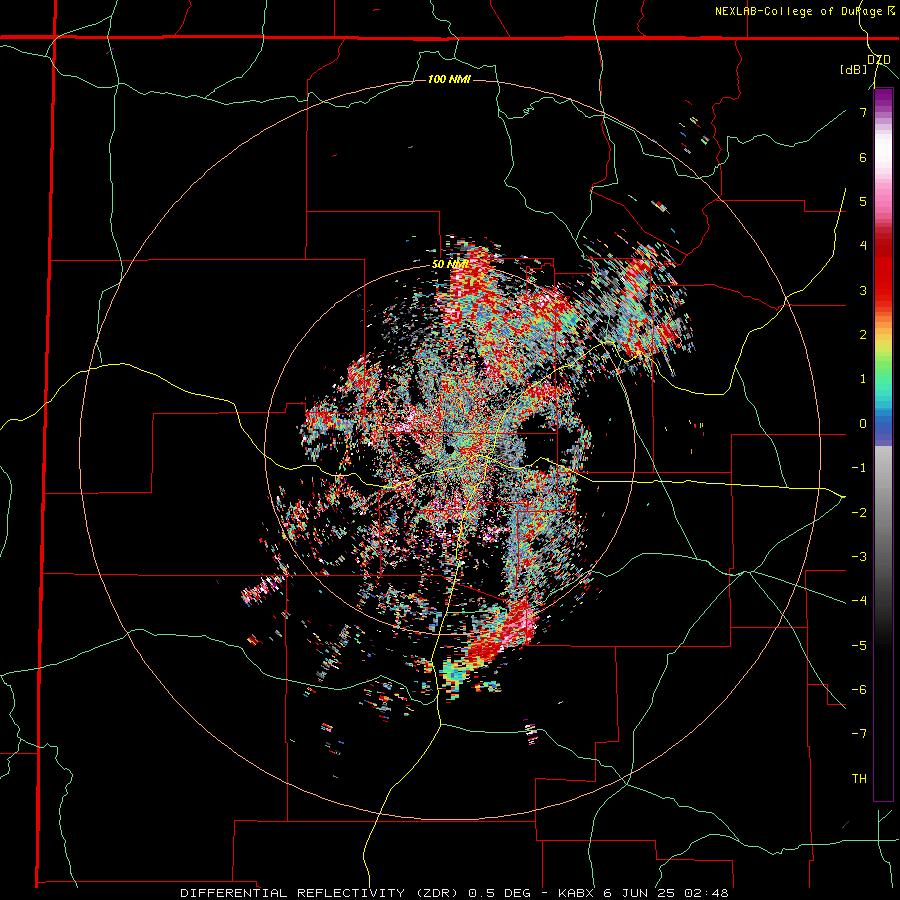Click the [dB] unit label
Screen dimensions: 900x900
coord(854,70)
